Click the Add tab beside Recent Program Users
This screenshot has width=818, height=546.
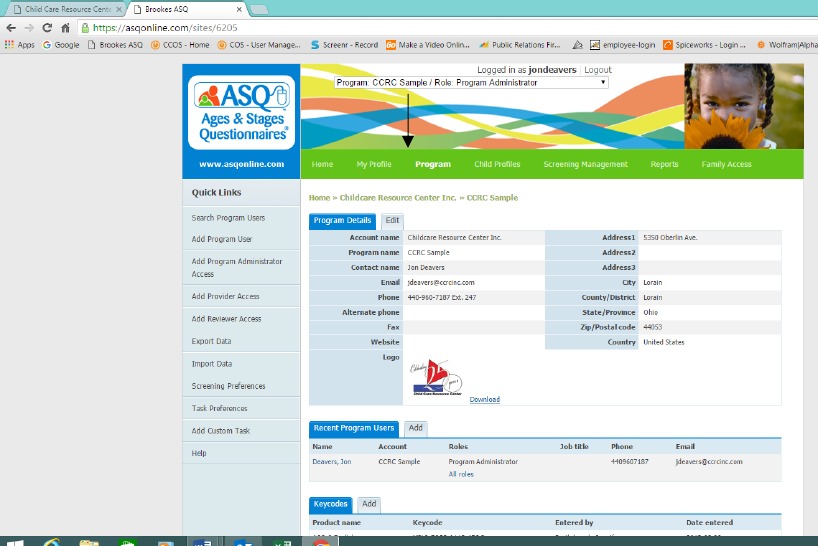[x=415, y=428]
